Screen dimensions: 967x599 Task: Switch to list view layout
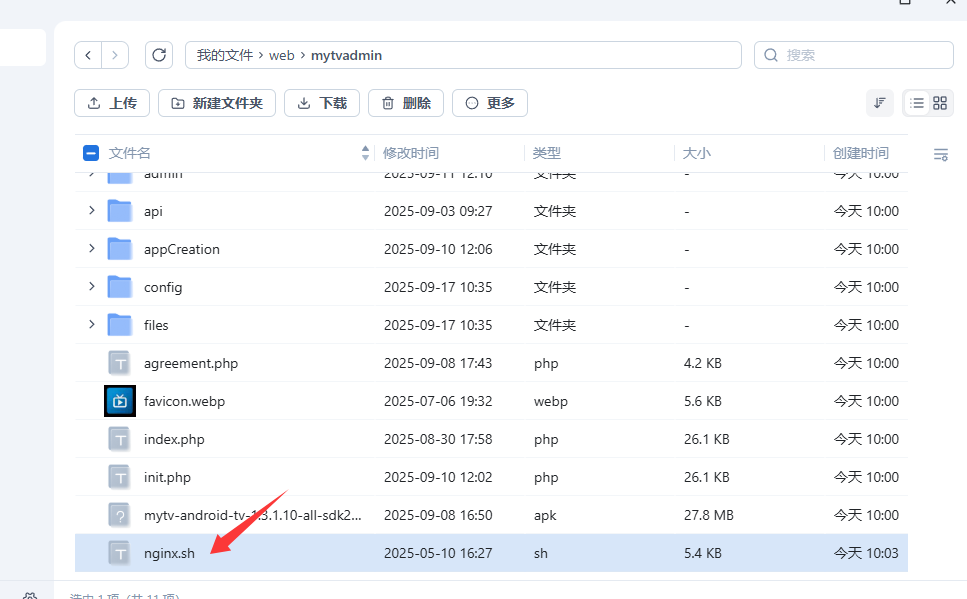click(917, 103)
